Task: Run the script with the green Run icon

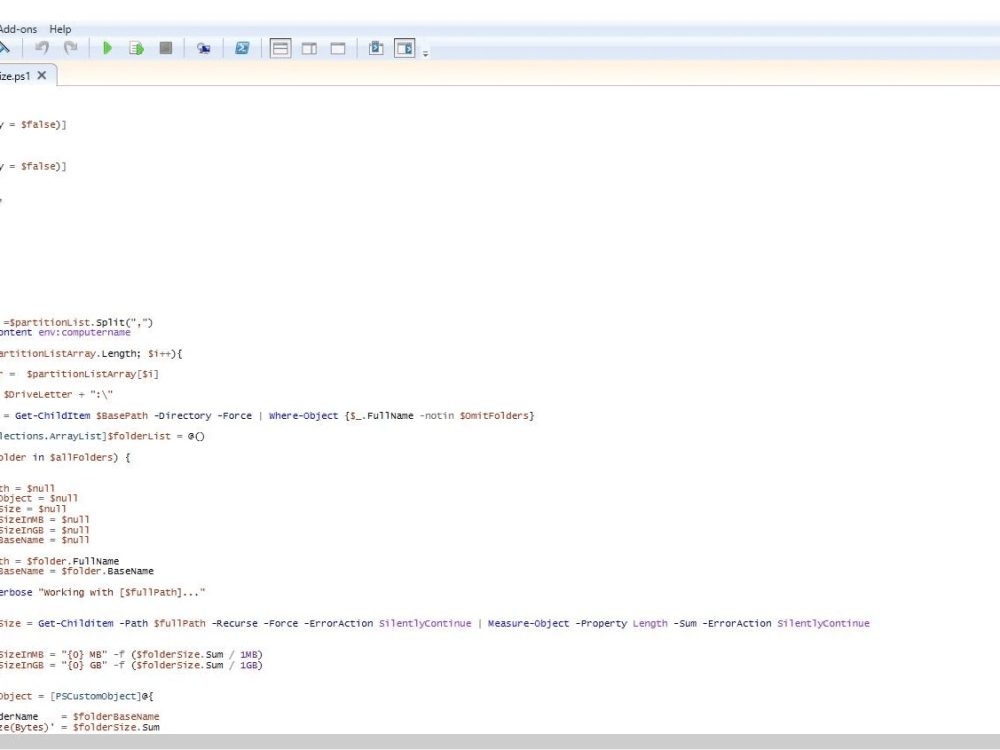Action: pos(107,47)
